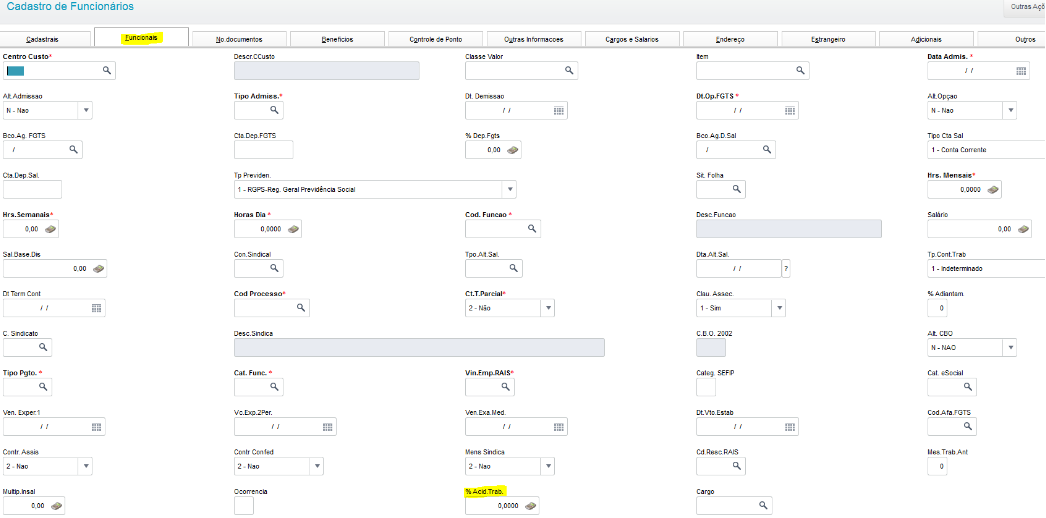Go to the Beneficios tab
This screenshot has height=518, width=1046.
click(x=338, y=39)
